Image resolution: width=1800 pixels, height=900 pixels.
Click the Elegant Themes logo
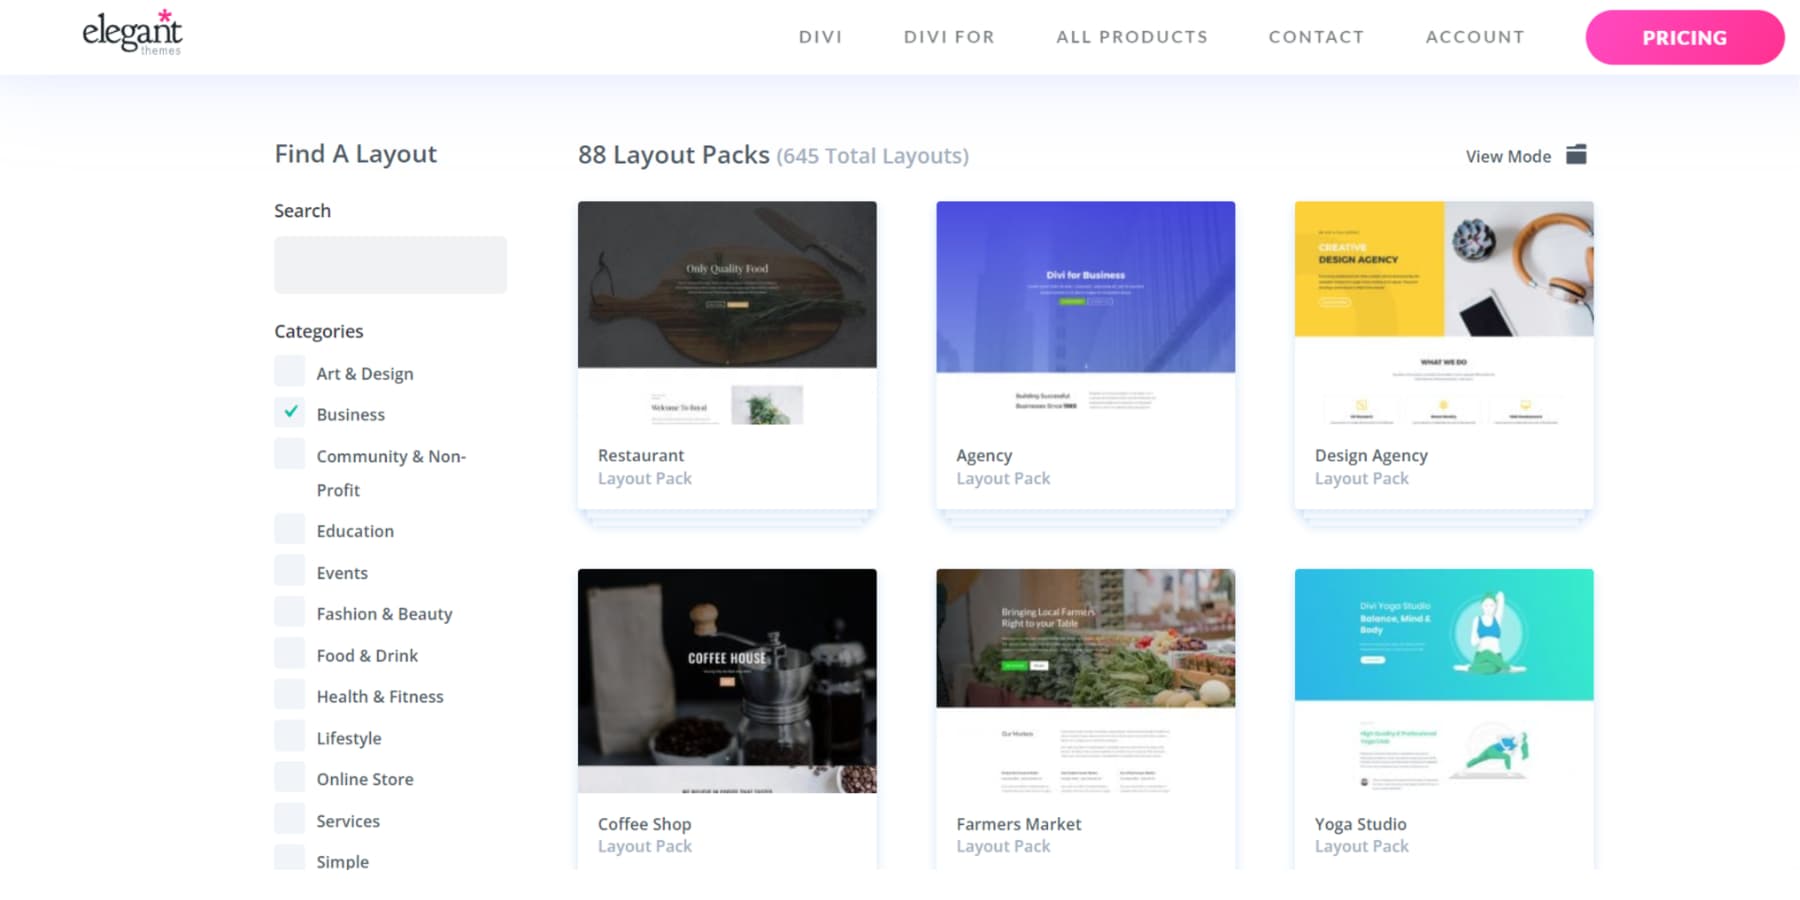pyautogui.click(x=131, y=33)
